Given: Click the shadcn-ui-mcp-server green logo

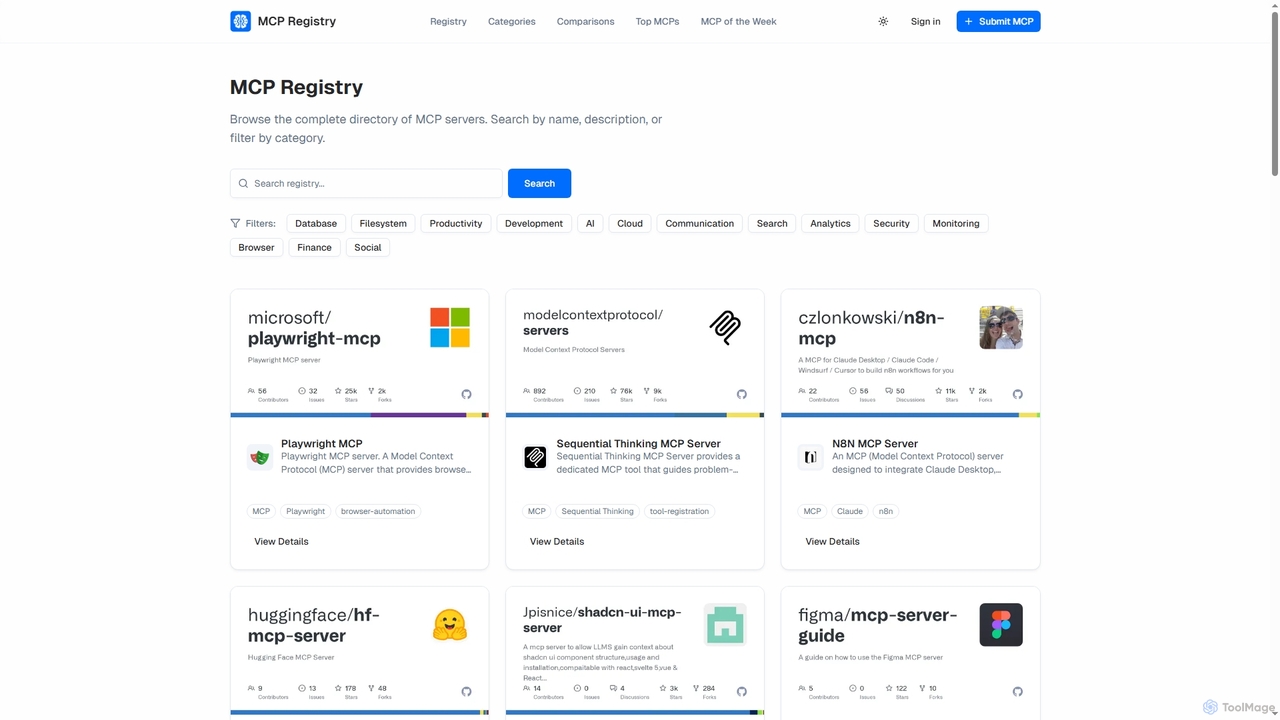Looking at the screenshot, I should click(x=725, y=625).
